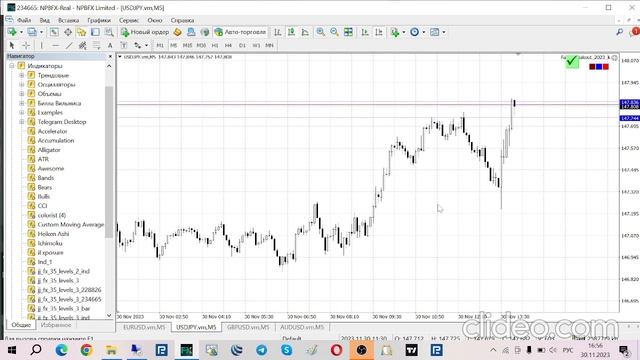Switch timeframe to M1
The image size is (640, 360).
pos(160,45)
